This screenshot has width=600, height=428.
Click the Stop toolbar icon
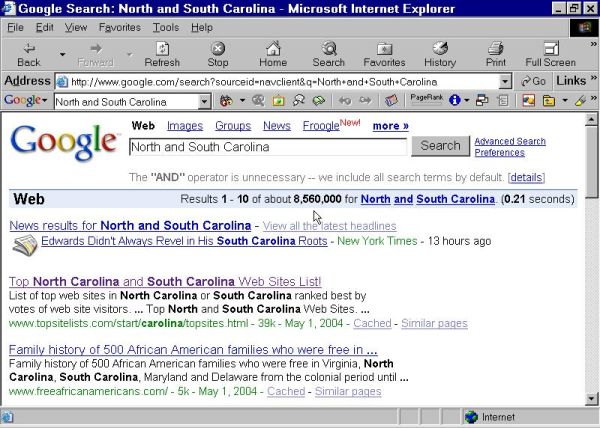(x=218, y=49)
